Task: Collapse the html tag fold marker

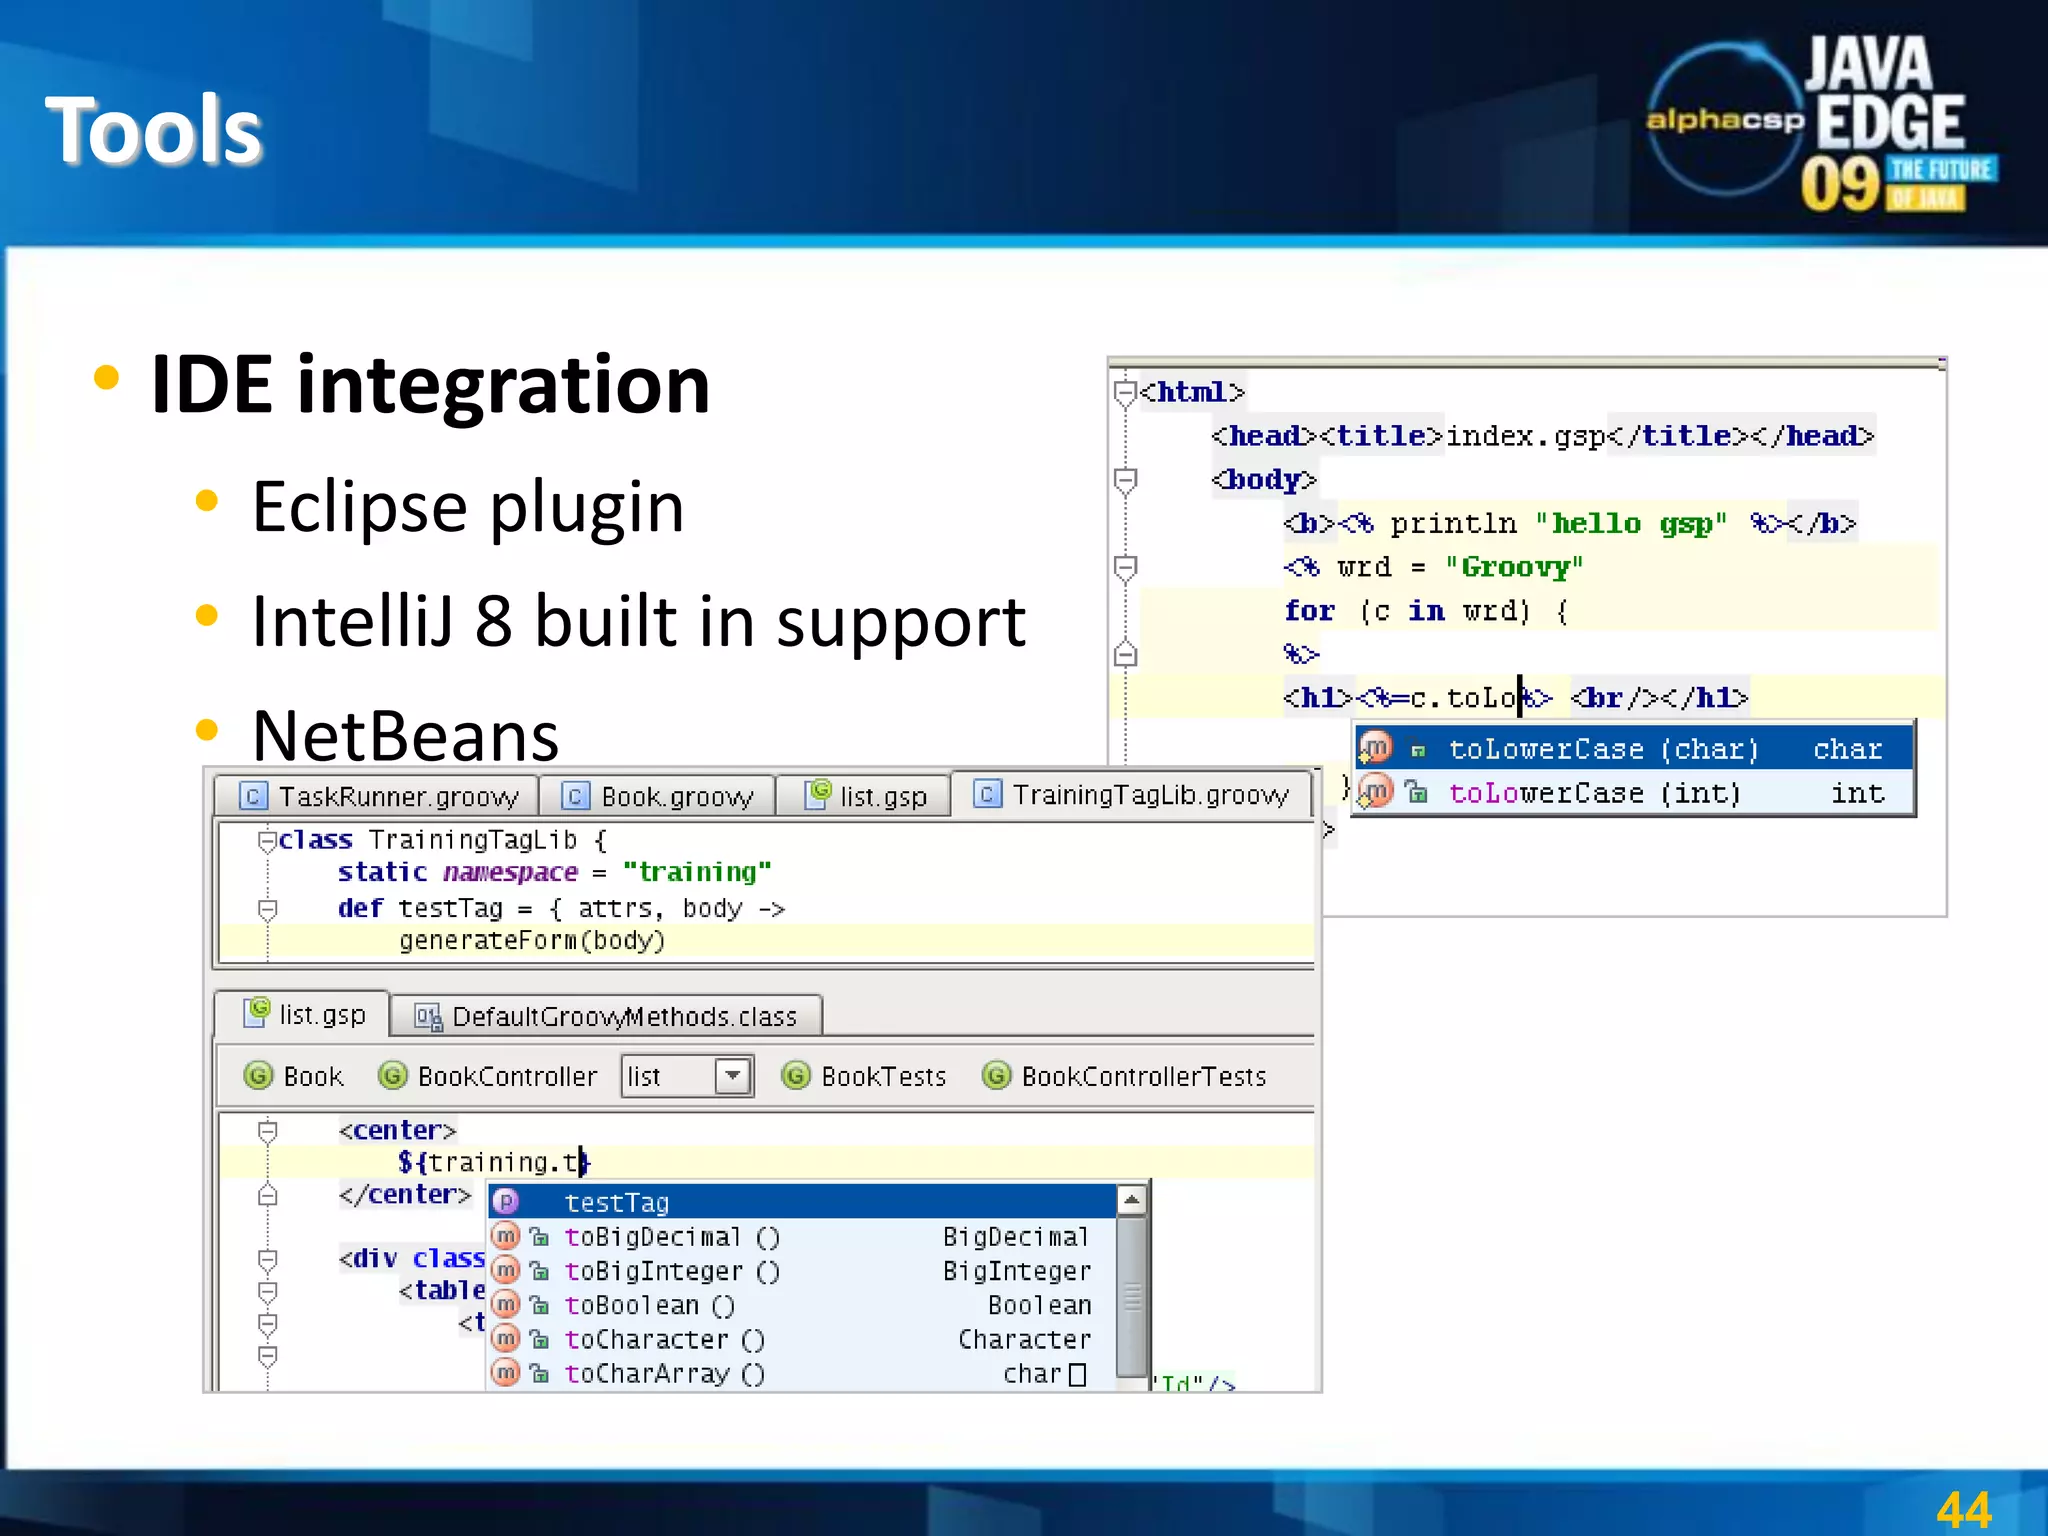Action: [x=1126, y=392]
